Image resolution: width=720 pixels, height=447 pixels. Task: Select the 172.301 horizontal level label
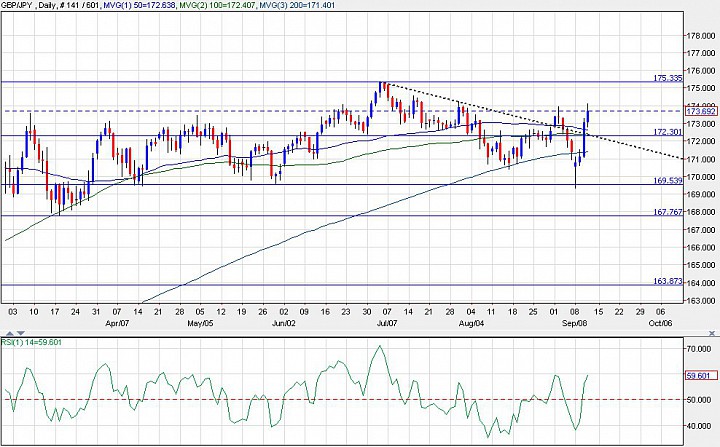pos(668,132)
